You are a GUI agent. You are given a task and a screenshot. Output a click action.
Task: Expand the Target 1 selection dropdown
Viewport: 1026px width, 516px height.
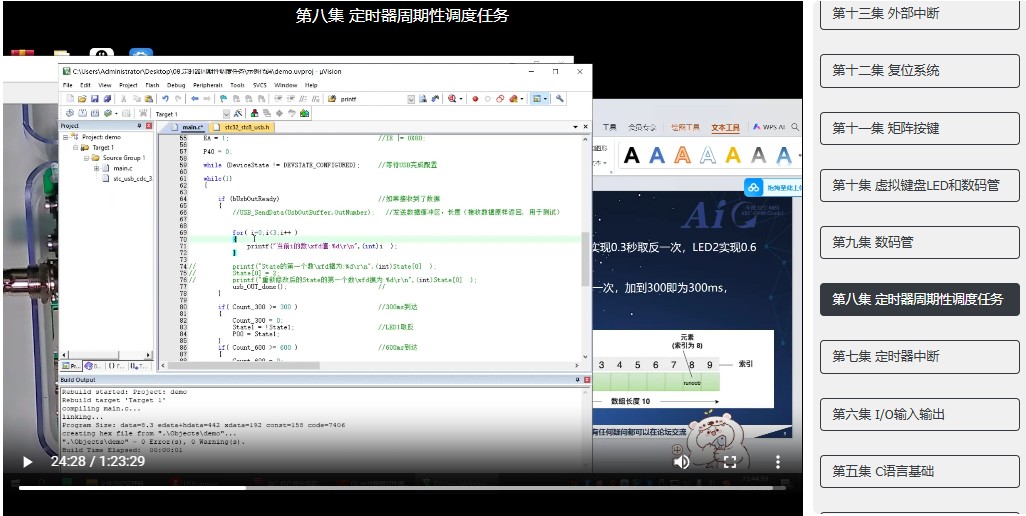[226, 114]
